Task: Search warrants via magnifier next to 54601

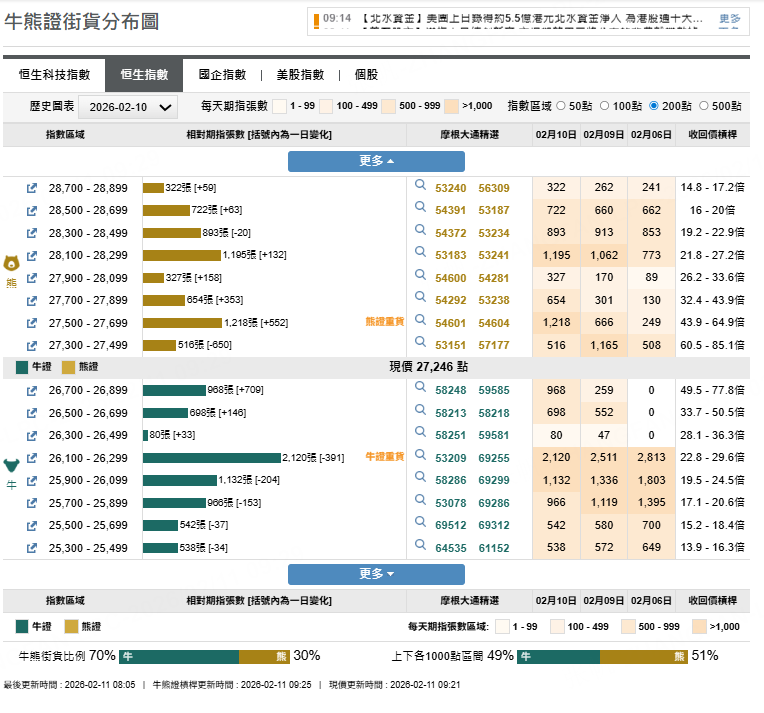Action: [420, 322]
